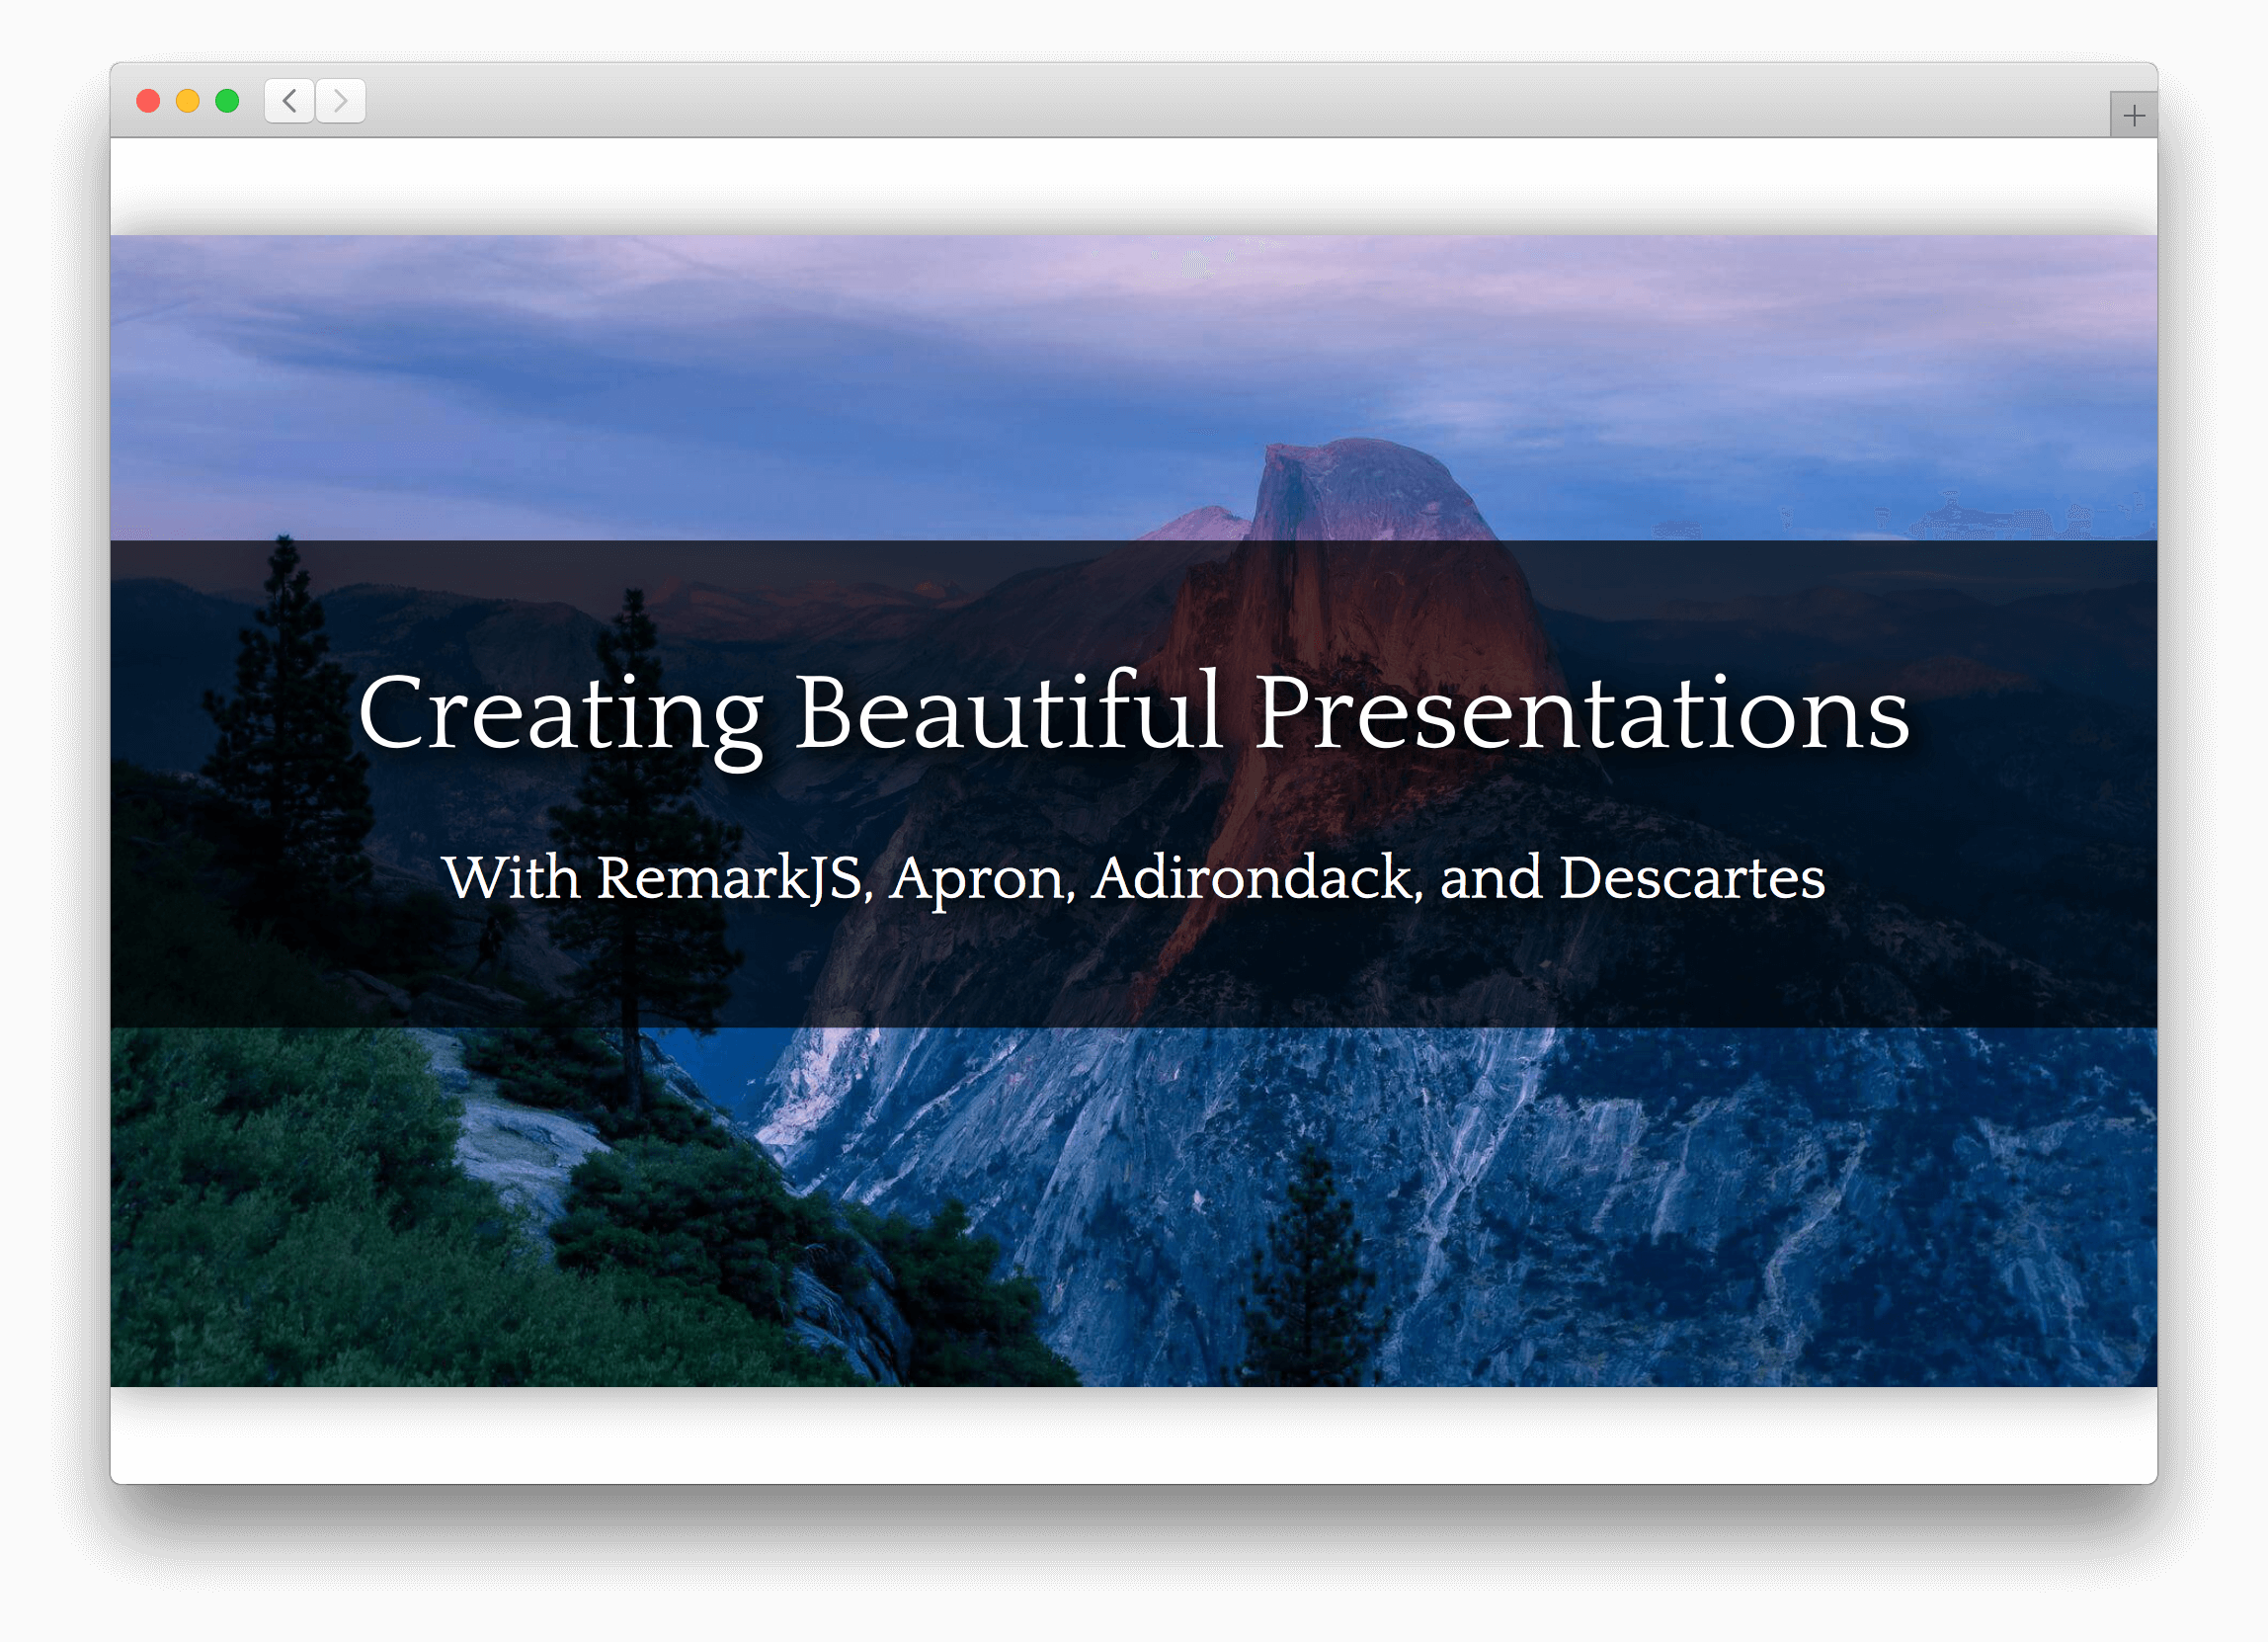Click the browser back arrow button

pos(290,101)
